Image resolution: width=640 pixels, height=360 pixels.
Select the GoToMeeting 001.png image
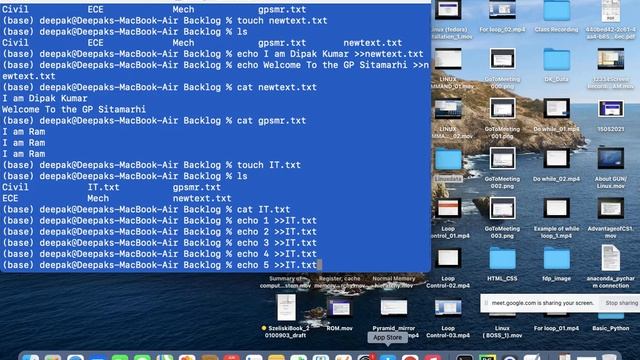point(502,109)
